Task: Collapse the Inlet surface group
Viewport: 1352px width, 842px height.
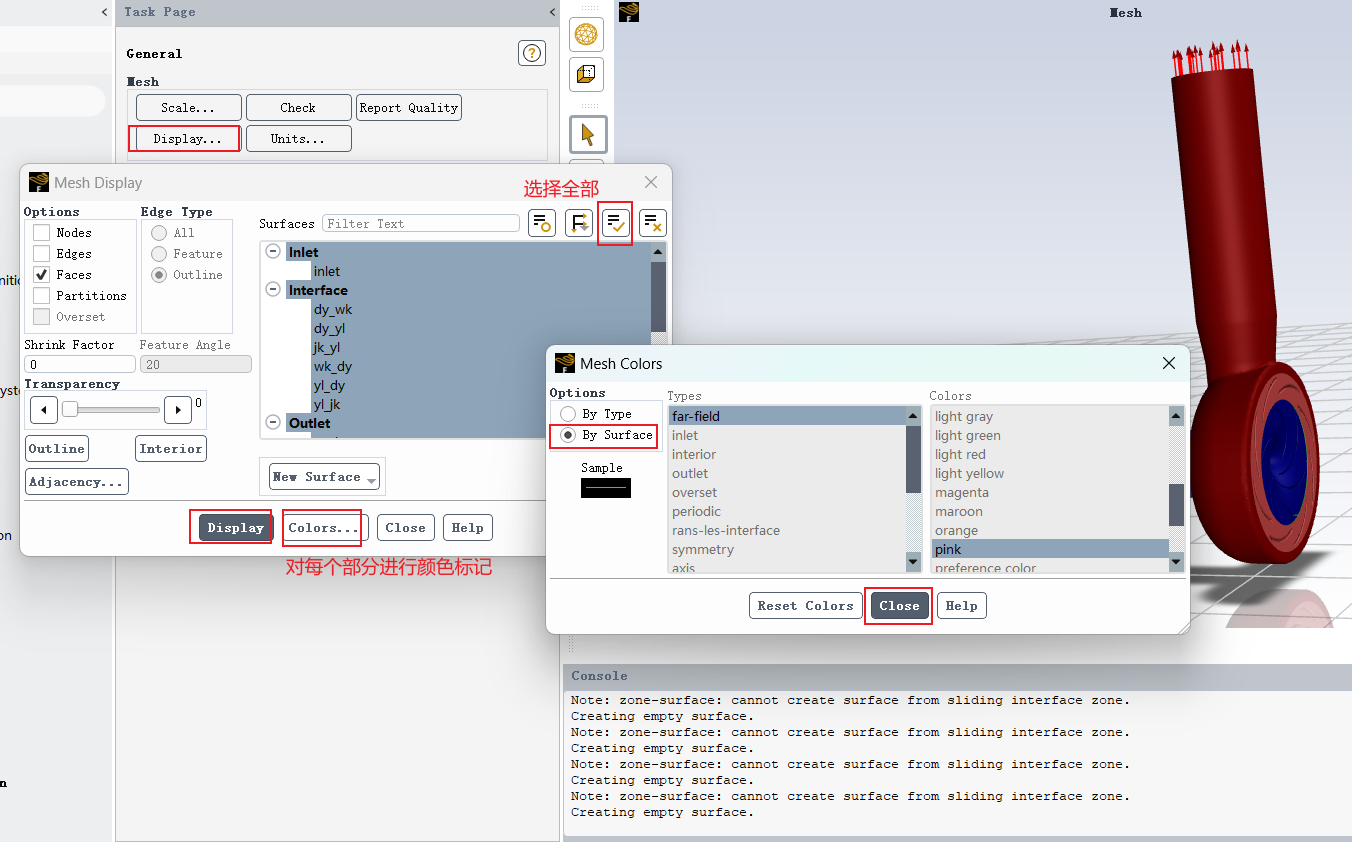Action: coord(273,252)
